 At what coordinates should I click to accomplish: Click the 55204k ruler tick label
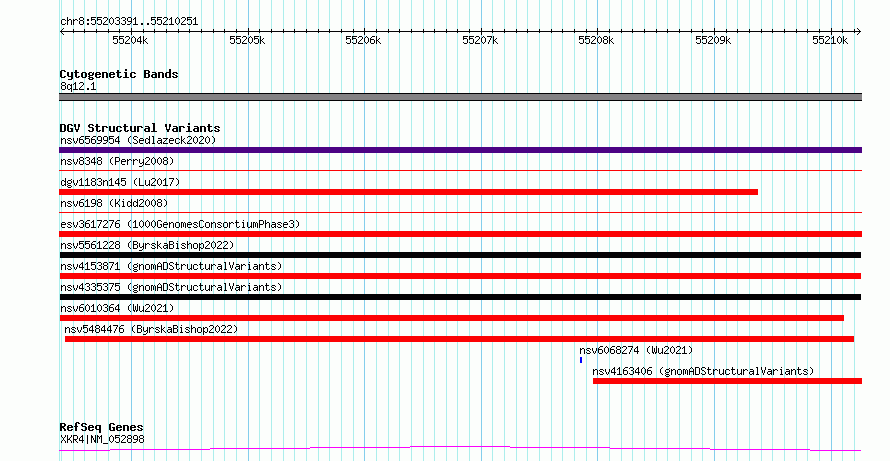pos(130,40)
